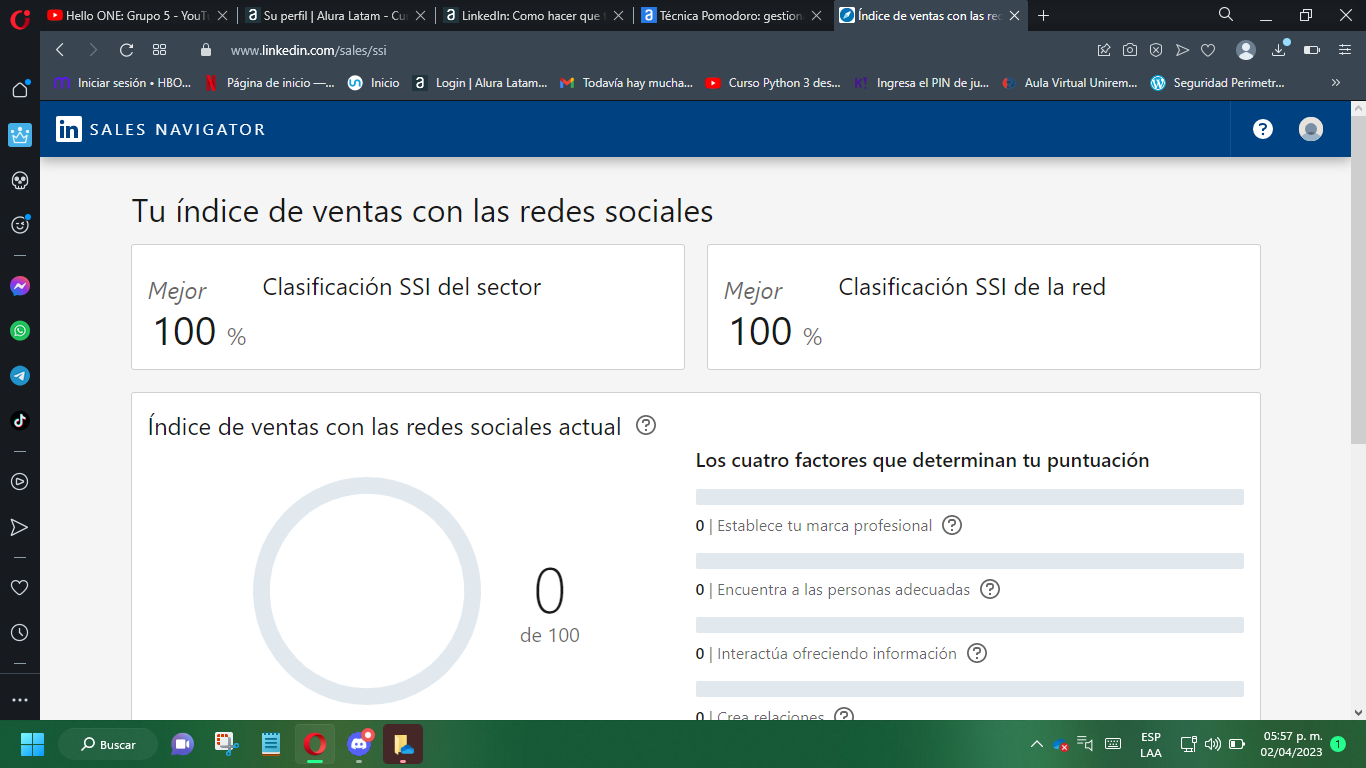Open the Opera taskbar icon
The image size is (1366, 768).
pyautogui.click(x=315, y=744)
